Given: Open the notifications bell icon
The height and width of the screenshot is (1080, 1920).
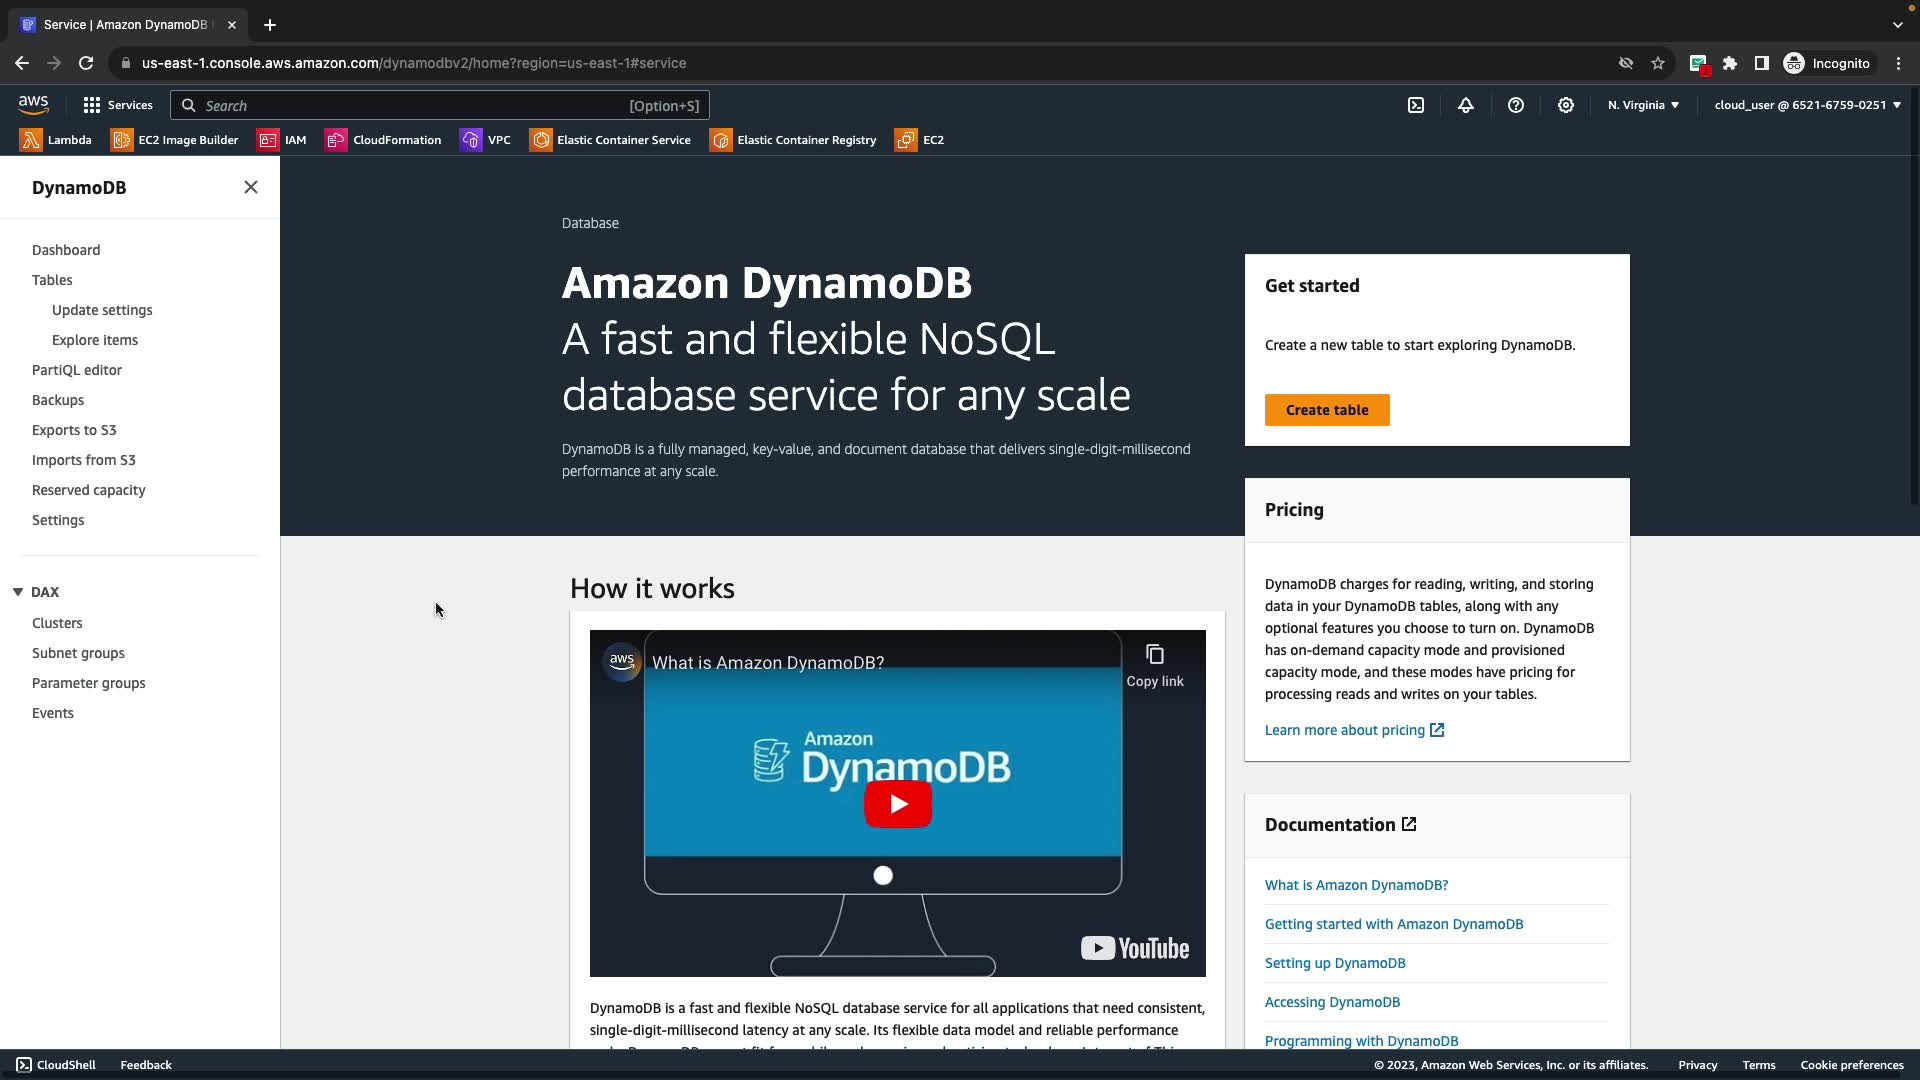Looking at the screenshot, I should point(1466,105).
